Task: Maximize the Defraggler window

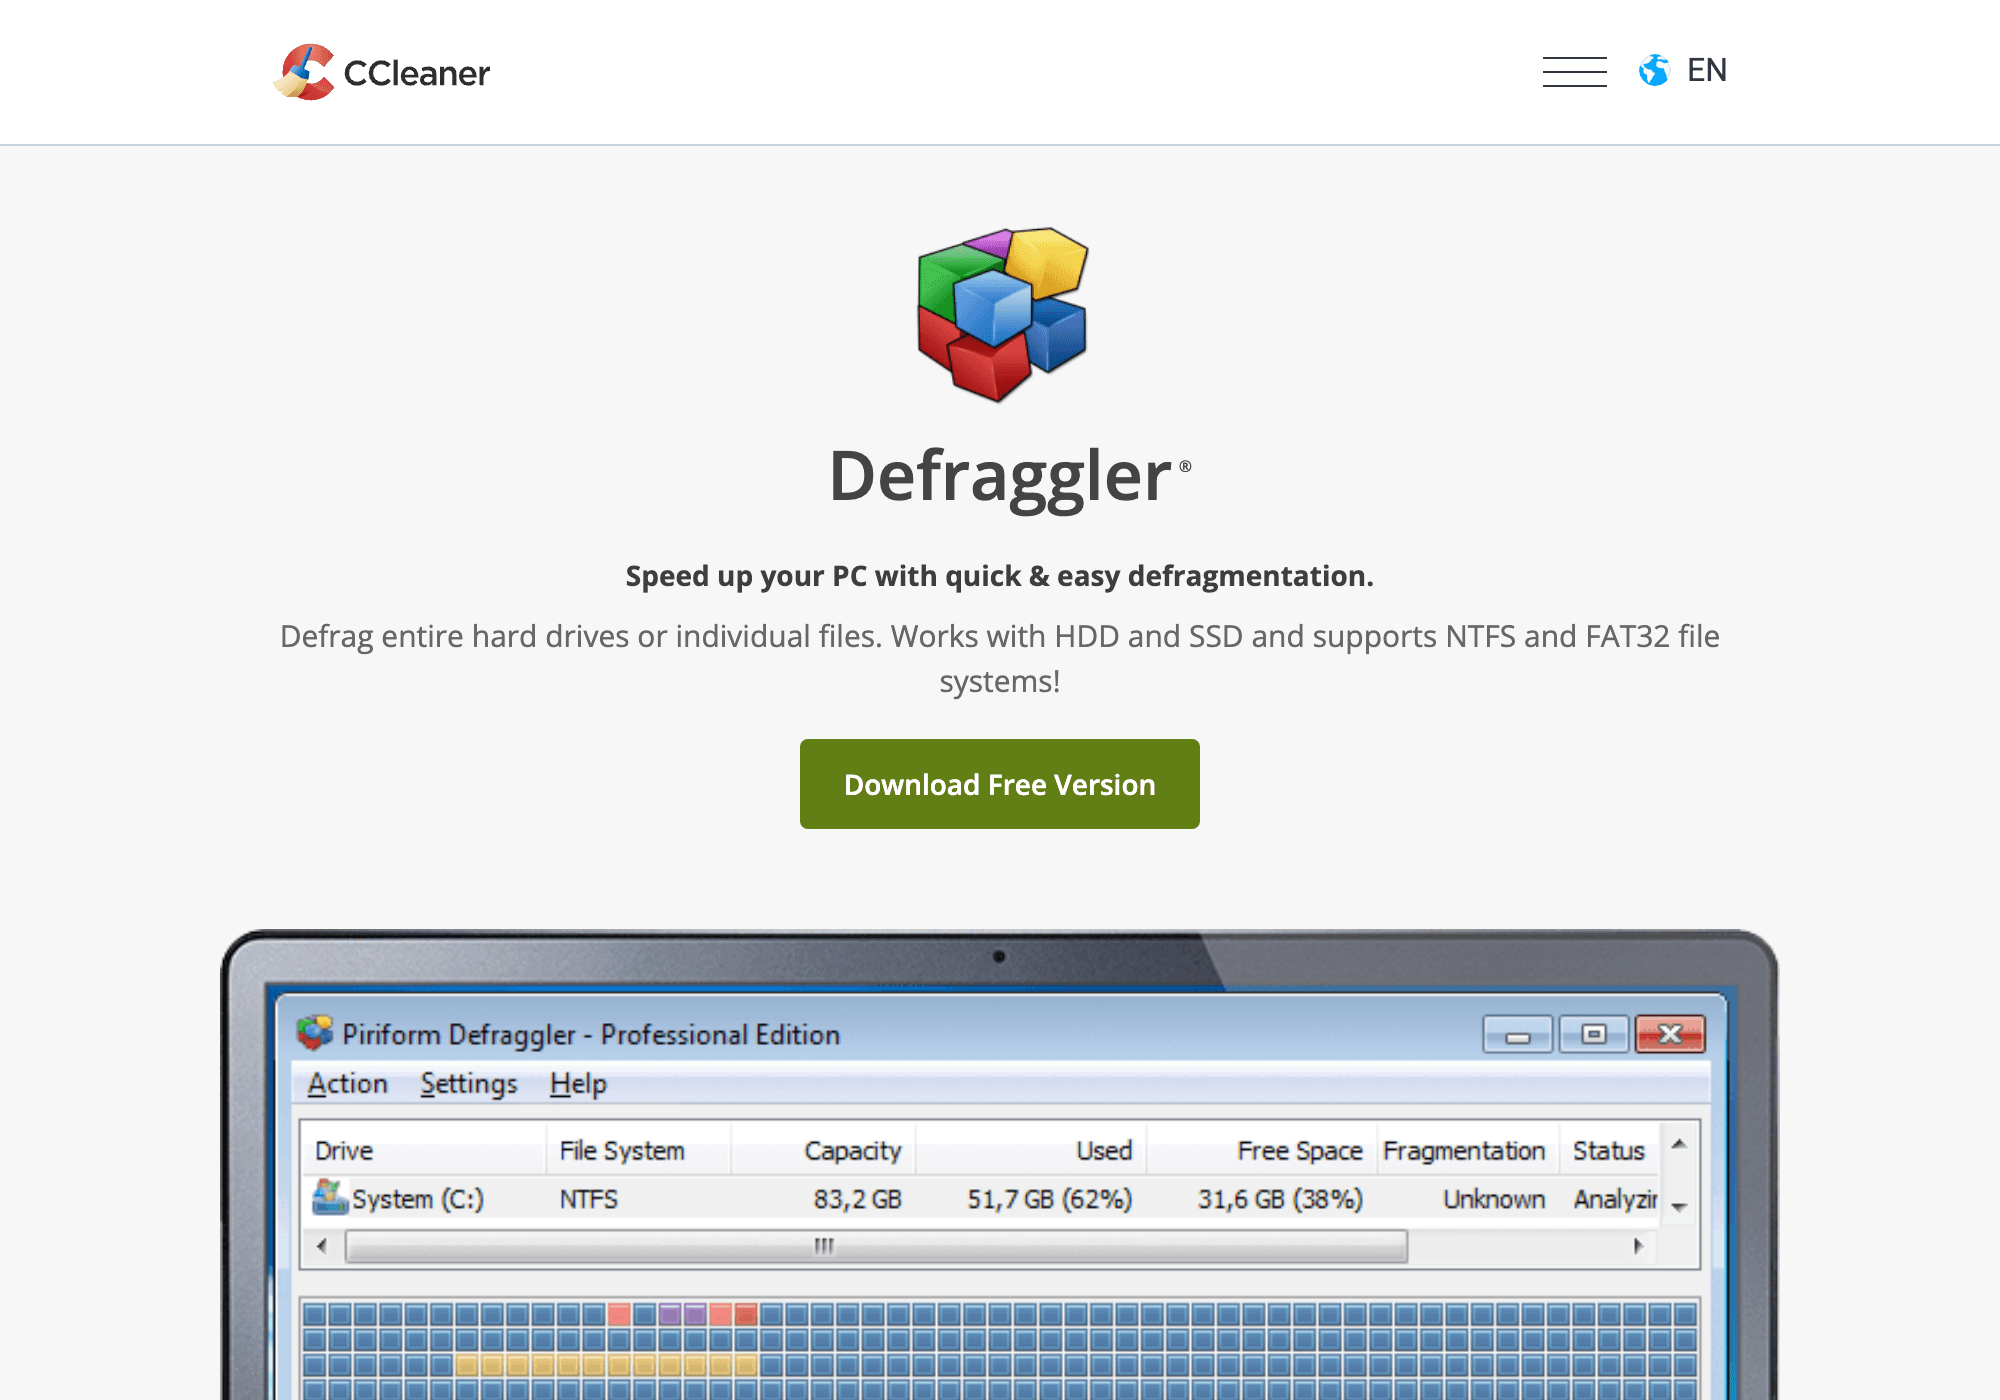Action: pyautogui.click(x=1594, y=1034)
